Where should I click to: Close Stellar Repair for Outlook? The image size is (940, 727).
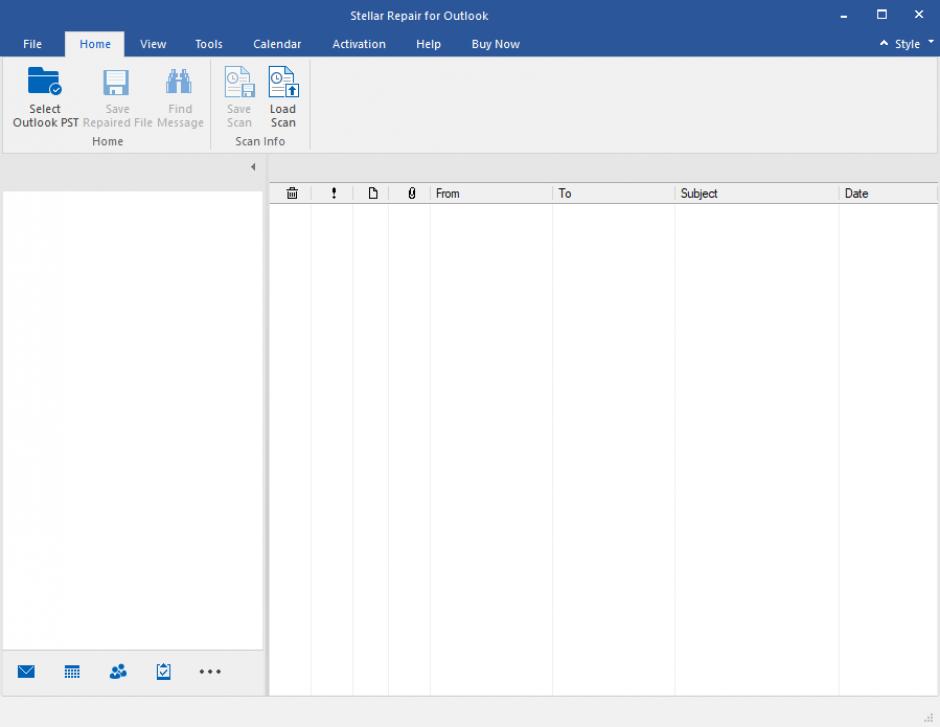coord(919,14)
